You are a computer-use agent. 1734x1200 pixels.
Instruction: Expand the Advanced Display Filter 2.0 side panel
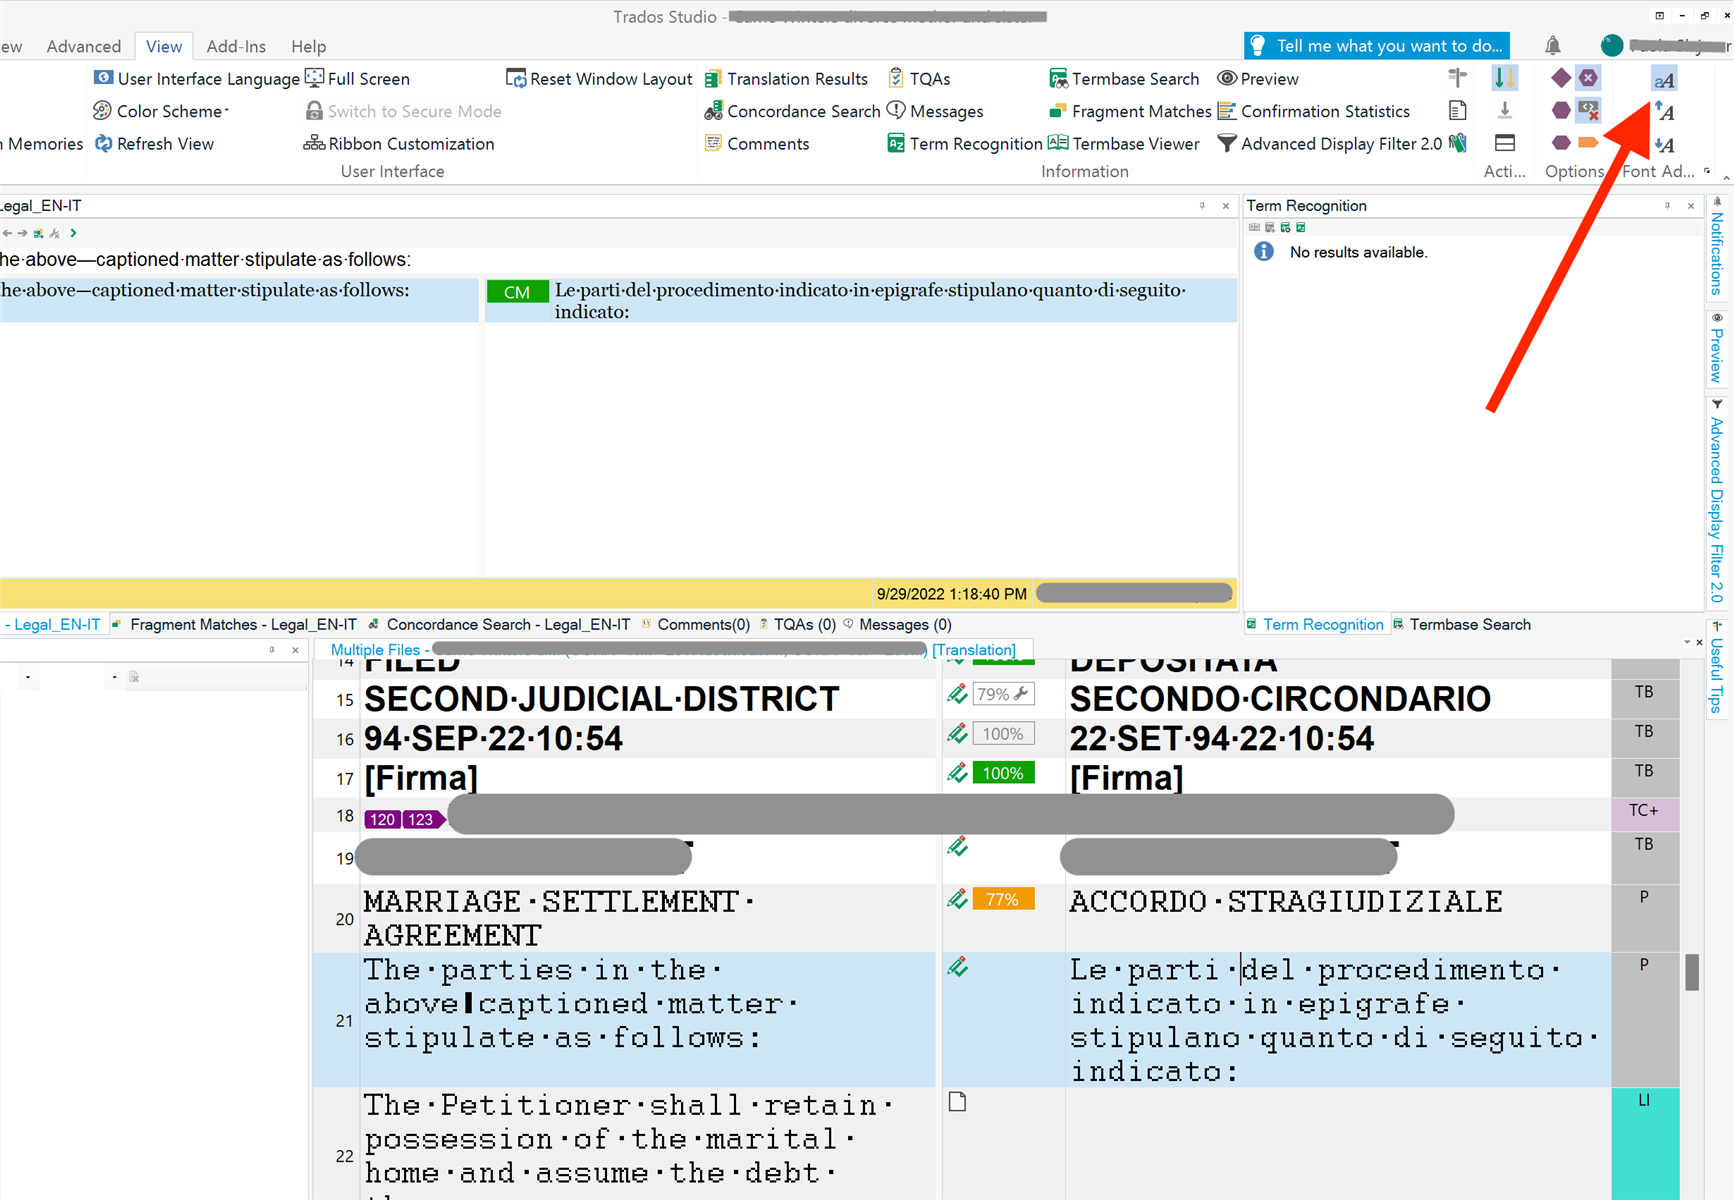pos(1717,501)
